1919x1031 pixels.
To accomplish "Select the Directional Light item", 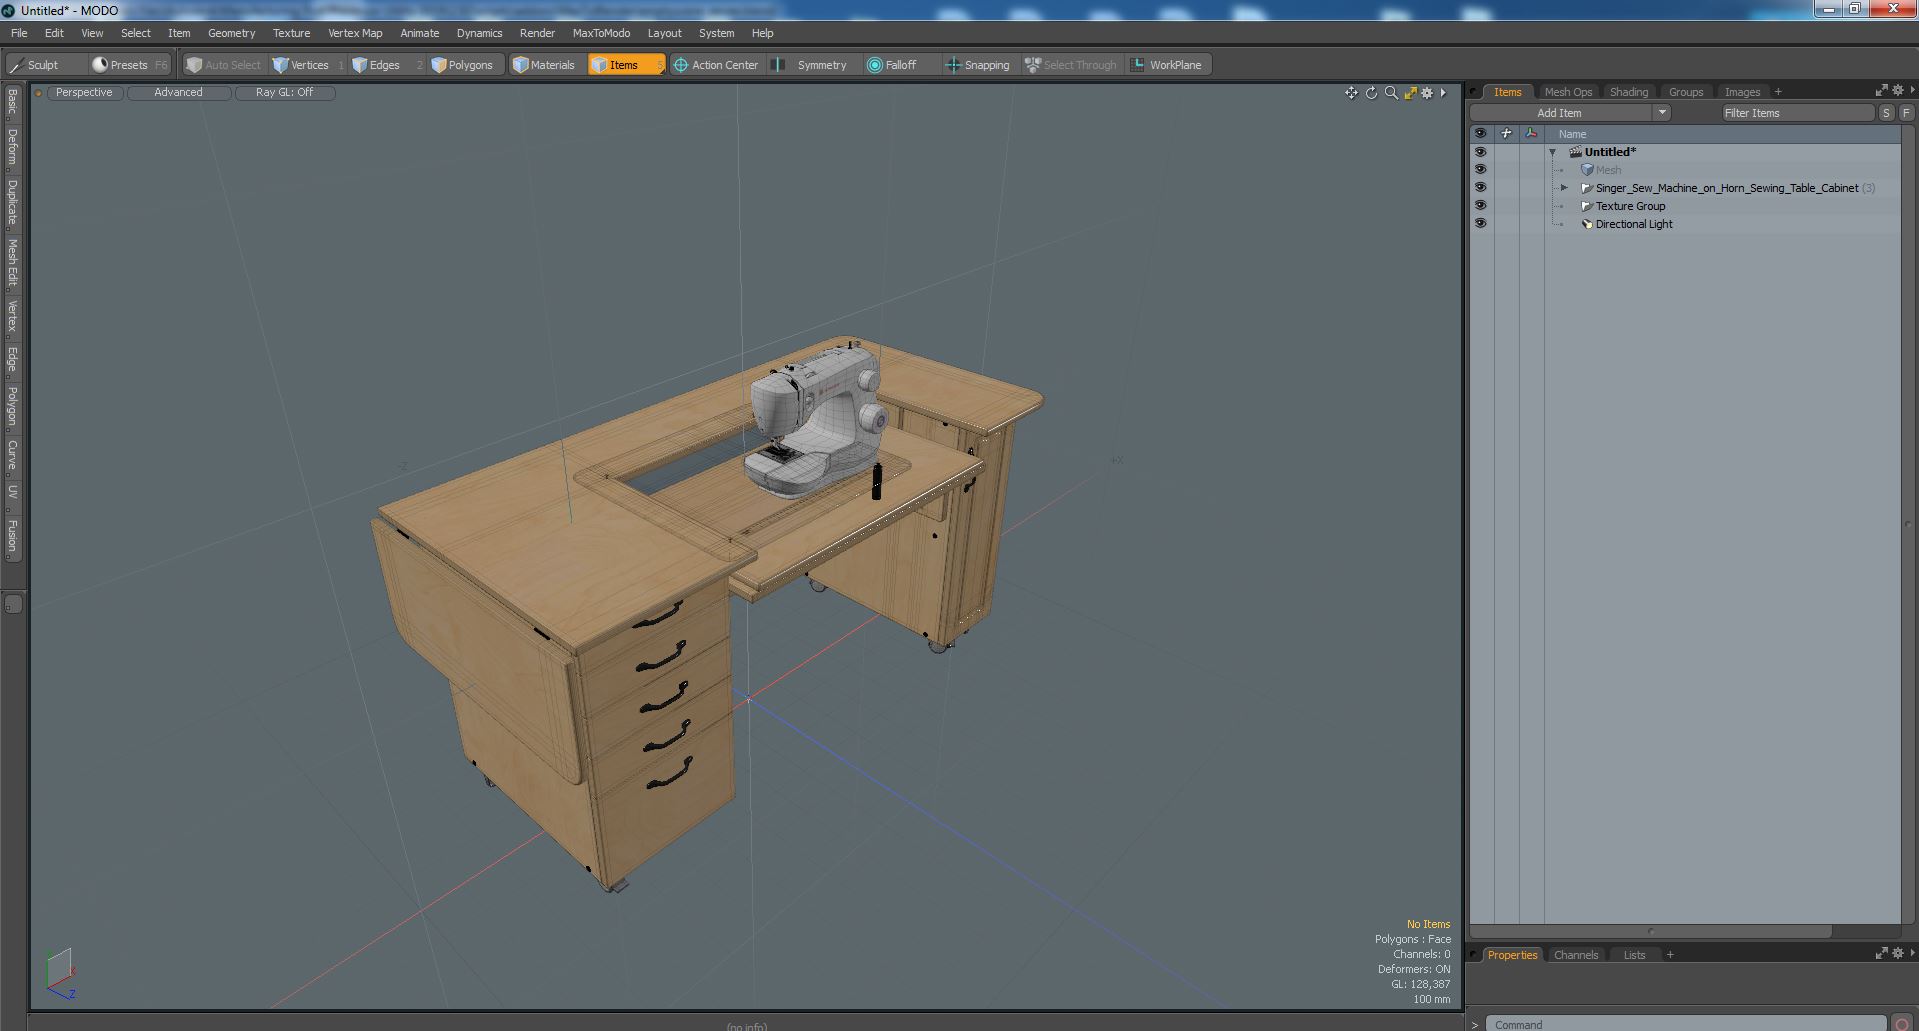I will (x=1634, y=224).
